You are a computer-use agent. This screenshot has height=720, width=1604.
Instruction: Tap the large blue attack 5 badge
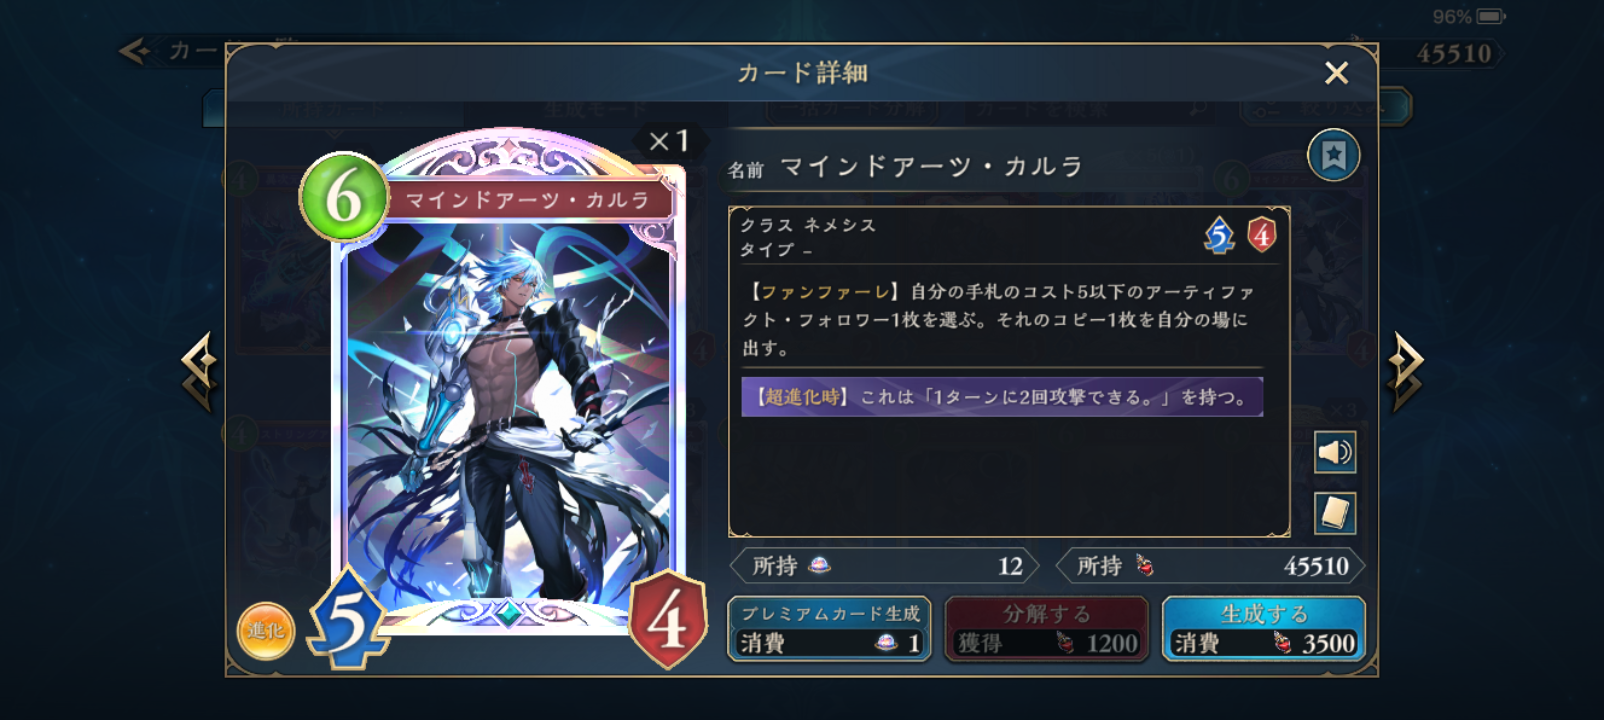pos(347,619)
